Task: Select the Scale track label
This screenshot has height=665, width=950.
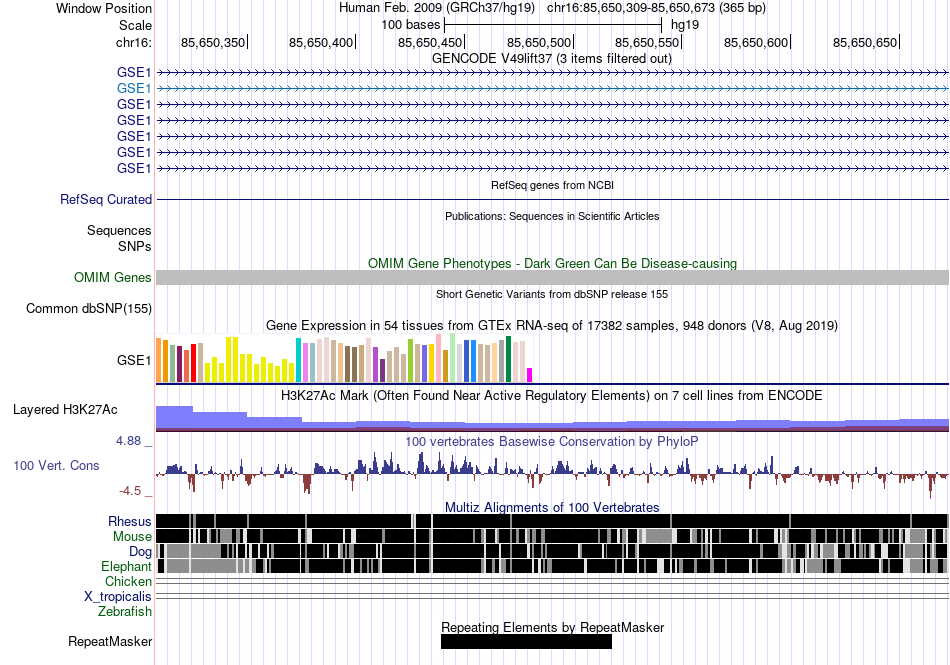Action: click(135, 25)
